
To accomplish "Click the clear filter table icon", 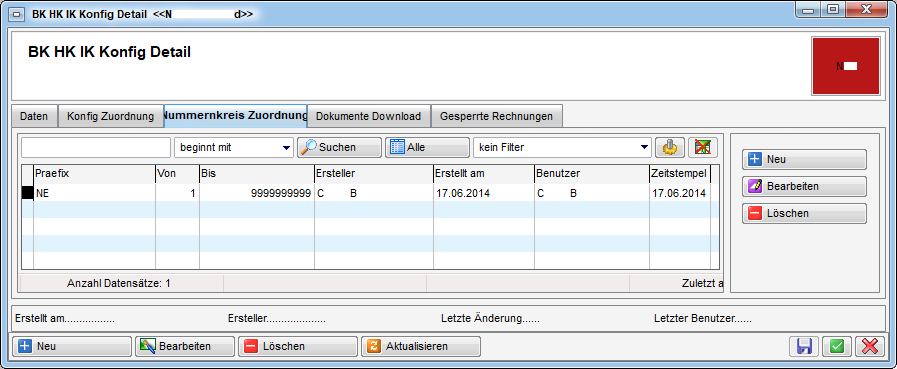I will (702, 148).
